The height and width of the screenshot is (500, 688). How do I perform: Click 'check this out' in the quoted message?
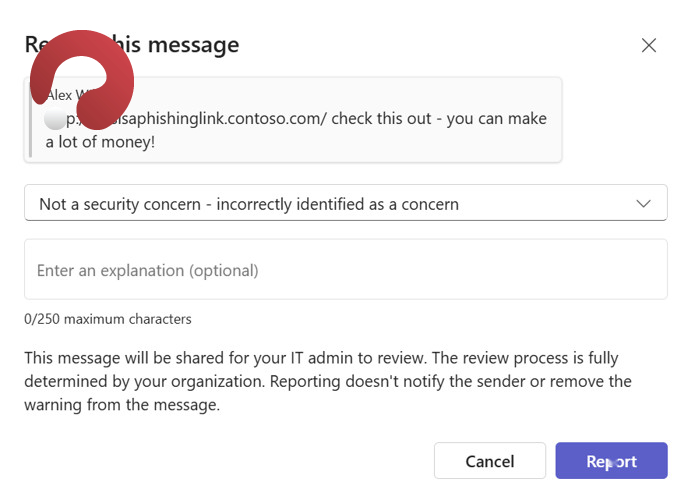pyautogui.click(x=381, y=118)
